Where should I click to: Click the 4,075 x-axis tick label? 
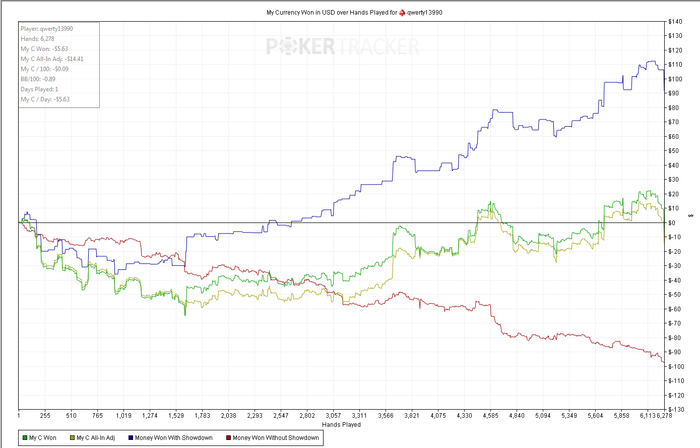click(438, 415)
